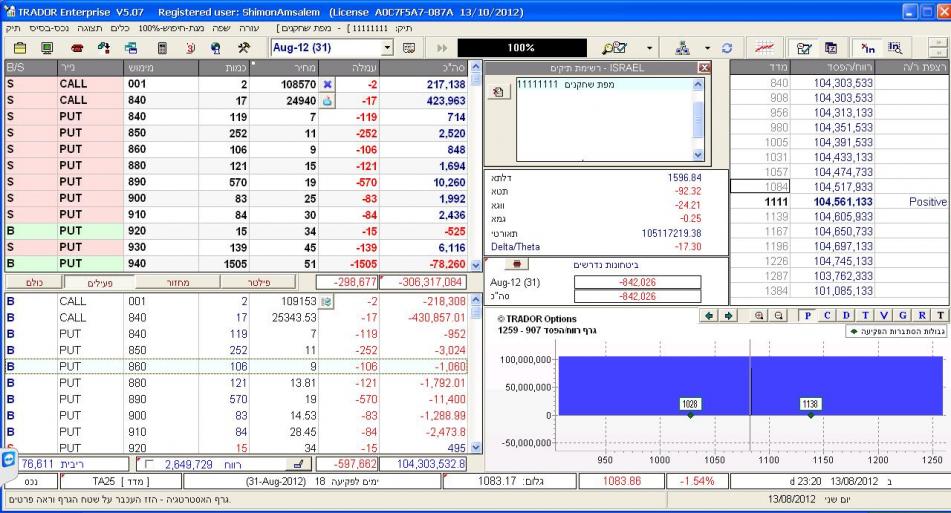Click the globe icon in the toolbar
951x513 pixels.
coord(215,47)
